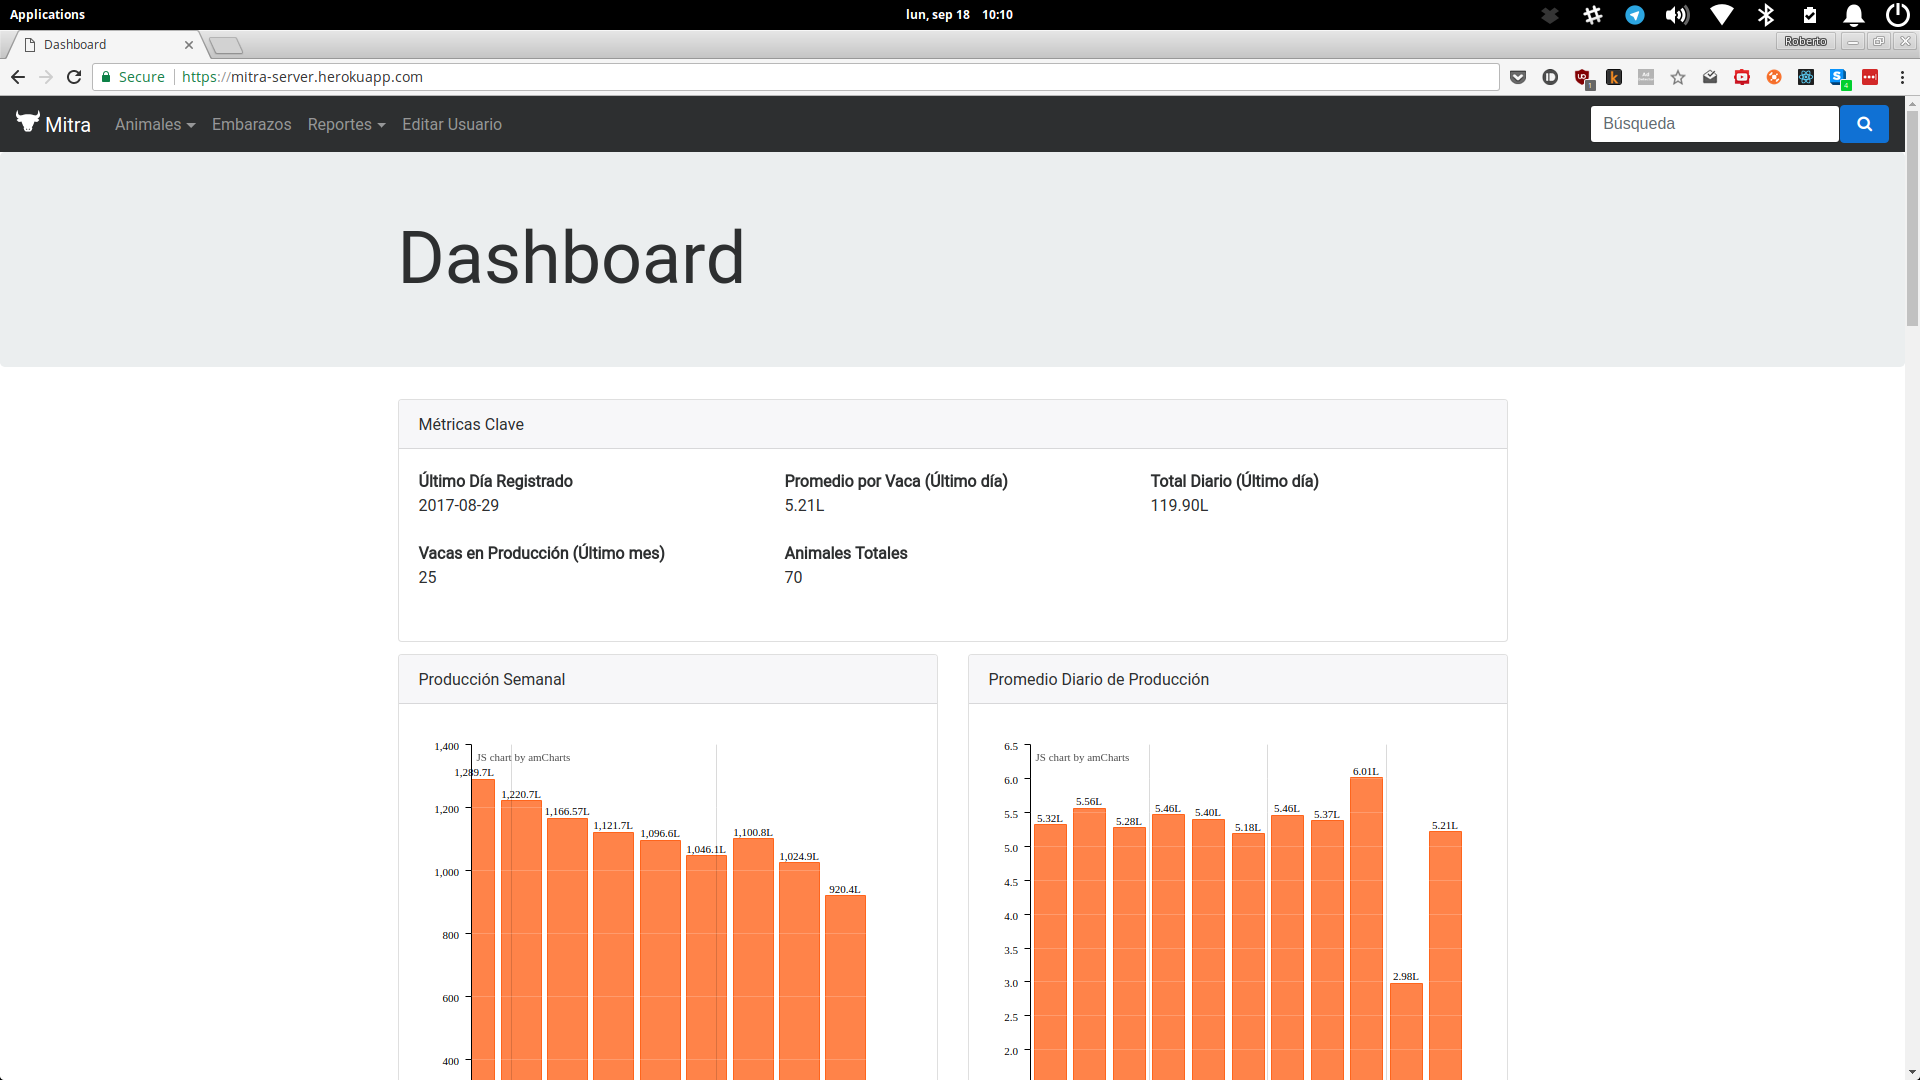Open the red LastPass extension icon
Image resolution: width=1920 pixels, height=1080 pixels.
pyautogui.click(x=1870, y=77)
